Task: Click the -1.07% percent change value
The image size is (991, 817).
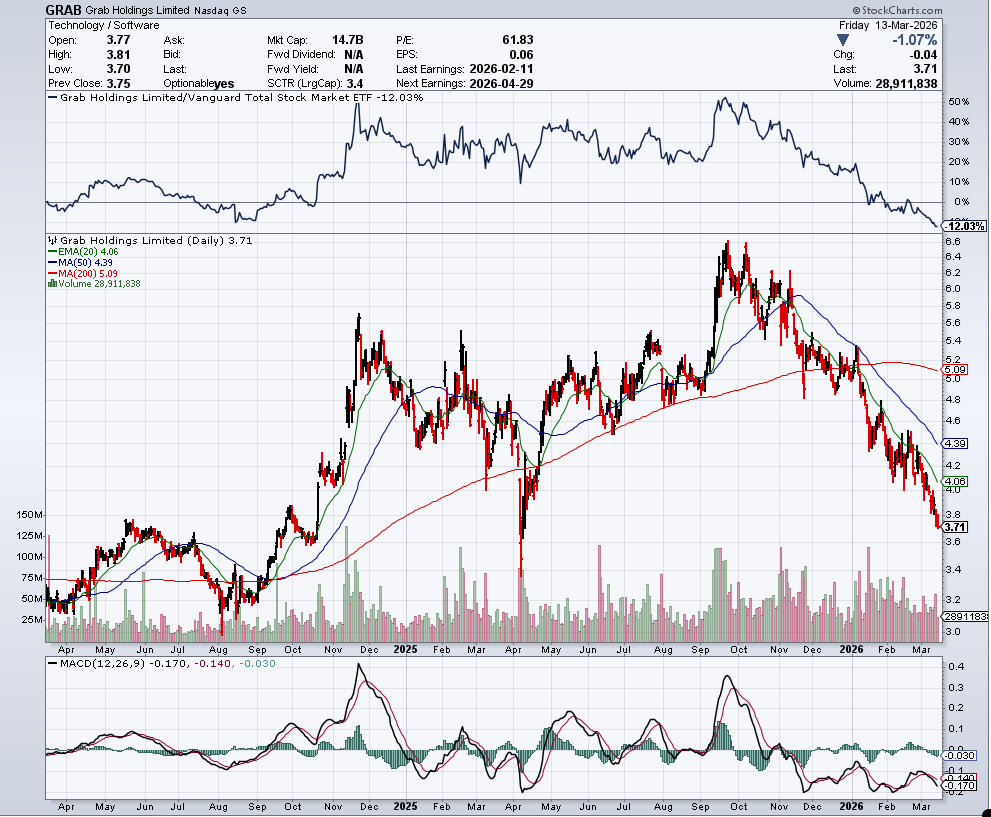Action: (x=915, y=40)
